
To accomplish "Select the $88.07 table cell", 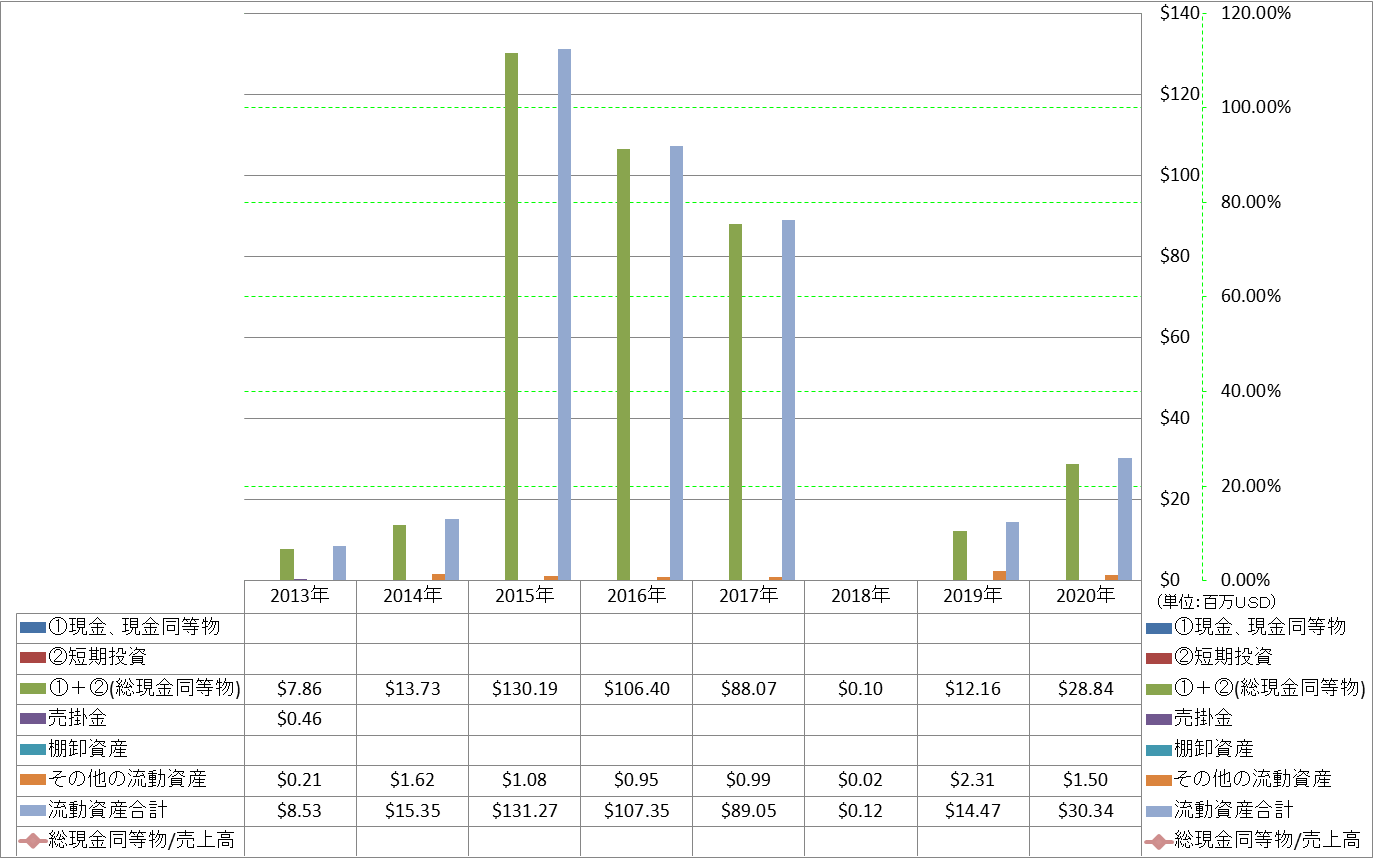I will 749,689.
